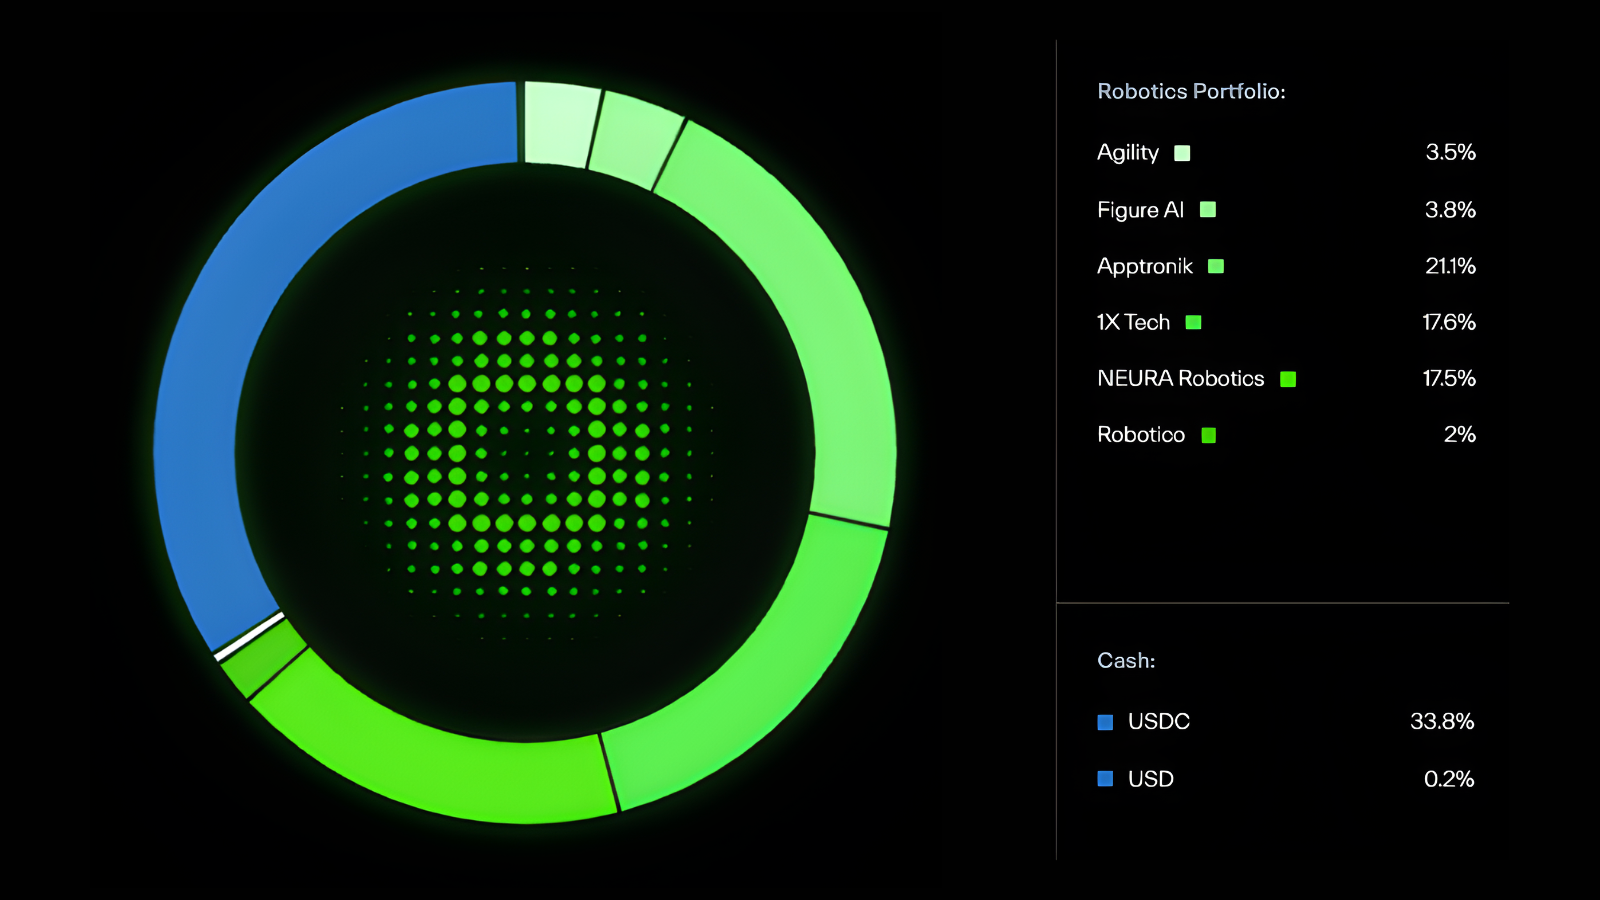Screen dimensions: 1600x900
Task: Click the 33.8% USDC value
Action: coord(1442,721)
